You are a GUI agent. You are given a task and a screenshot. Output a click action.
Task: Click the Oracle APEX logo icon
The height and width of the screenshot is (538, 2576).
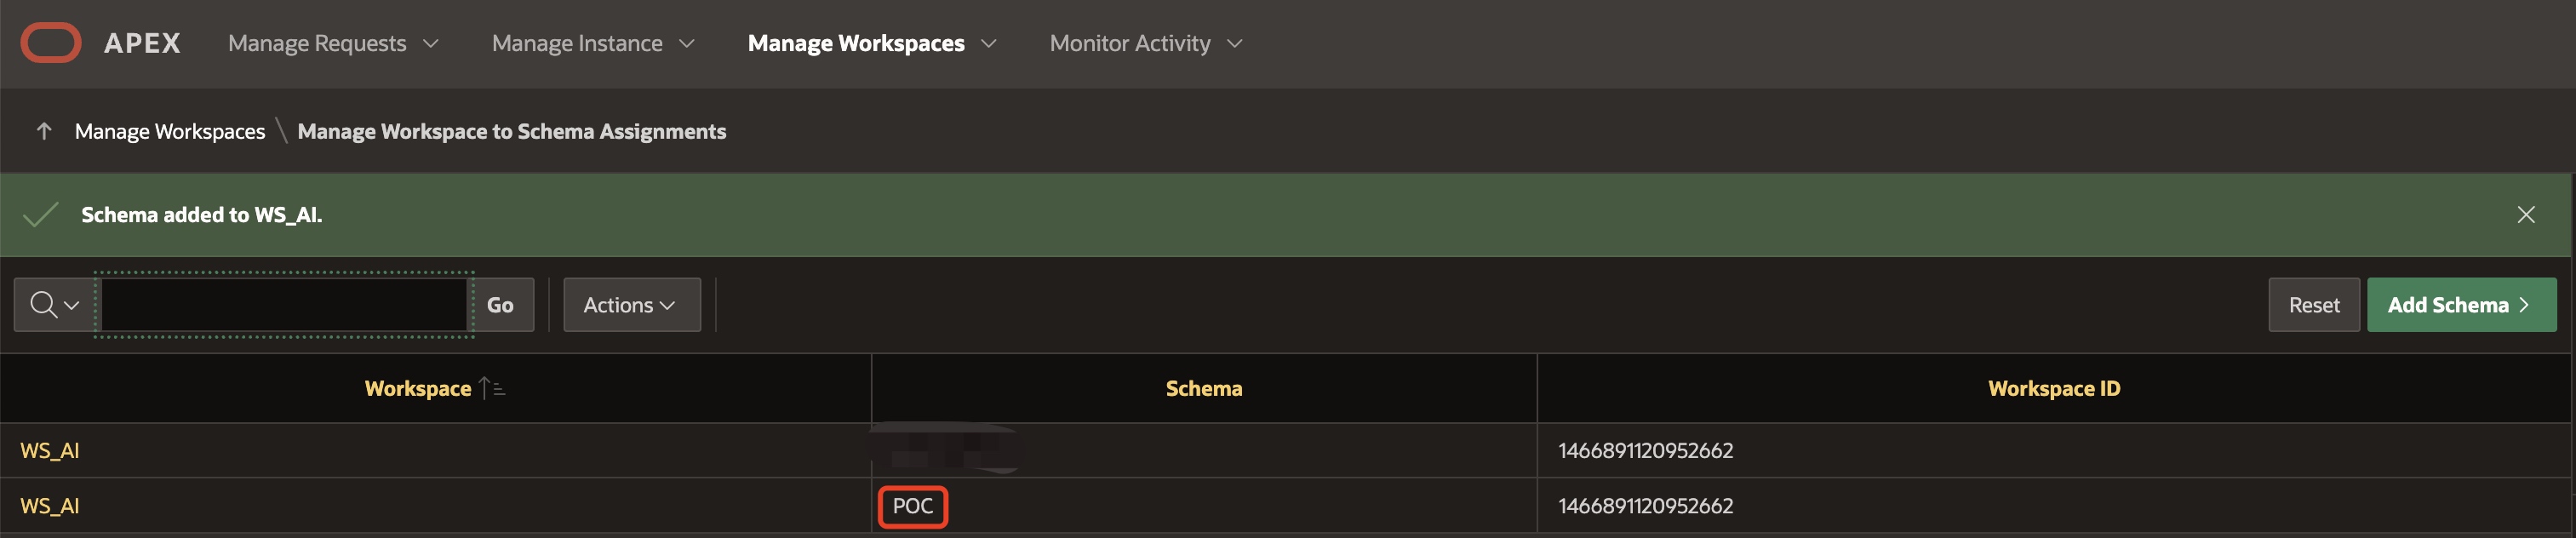50,43
